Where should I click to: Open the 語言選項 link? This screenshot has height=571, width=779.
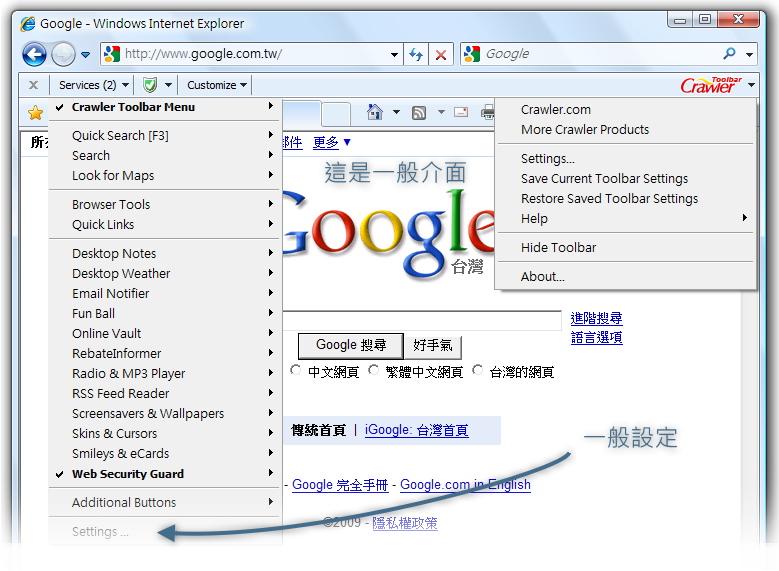coord(596,338)
